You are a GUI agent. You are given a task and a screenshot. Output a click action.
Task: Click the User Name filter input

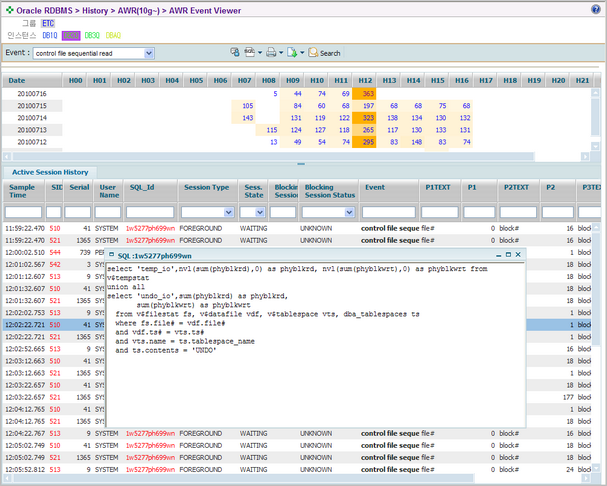(x=108, y=212)
